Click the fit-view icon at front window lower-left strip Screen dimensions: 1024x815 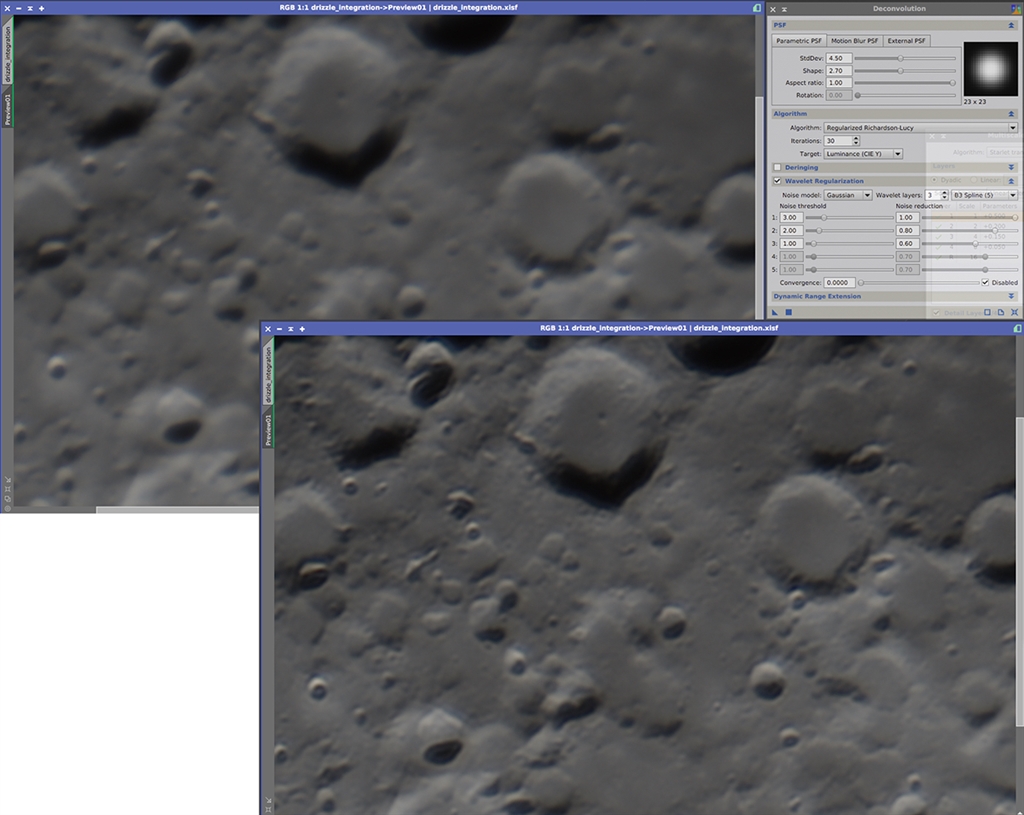click(x=268, y=809)
